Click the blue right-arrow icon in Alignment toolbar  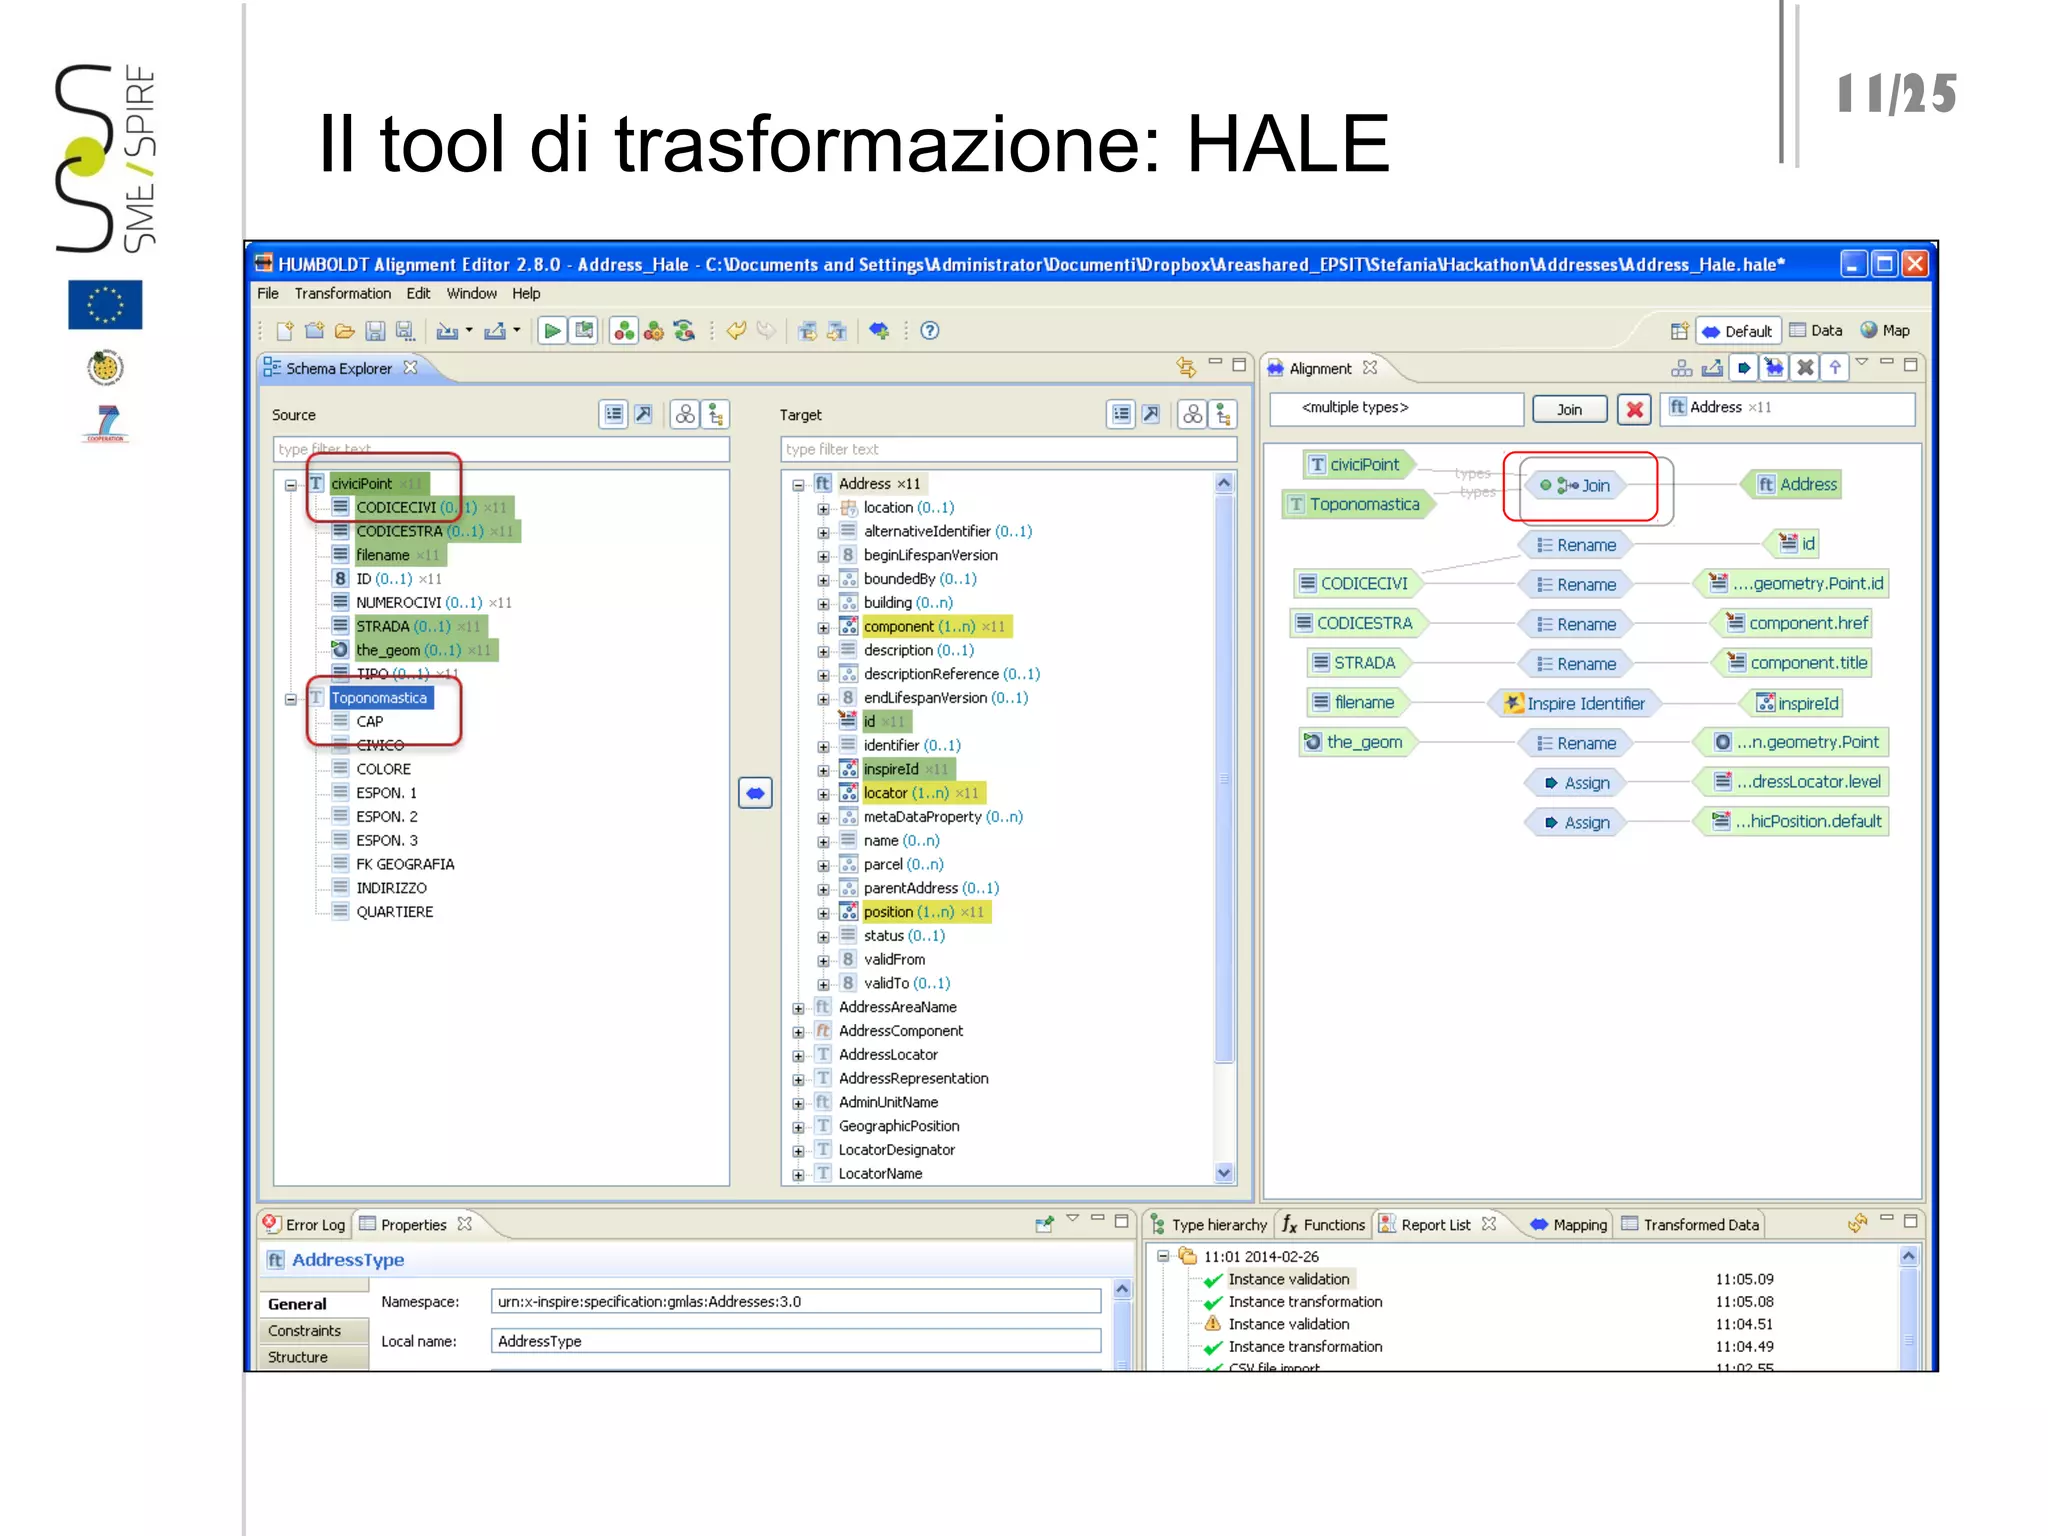1744,368
